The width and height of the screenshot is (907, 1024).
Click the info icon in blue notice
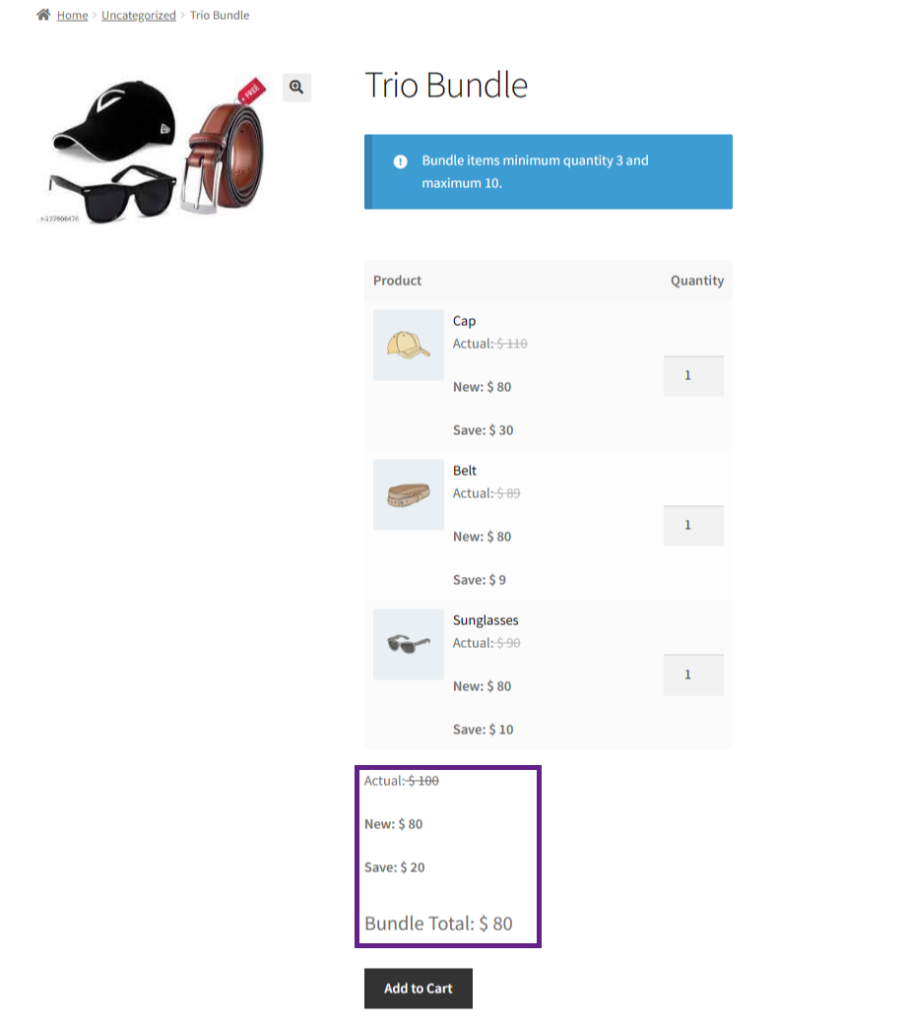click(x=400, y=161)
